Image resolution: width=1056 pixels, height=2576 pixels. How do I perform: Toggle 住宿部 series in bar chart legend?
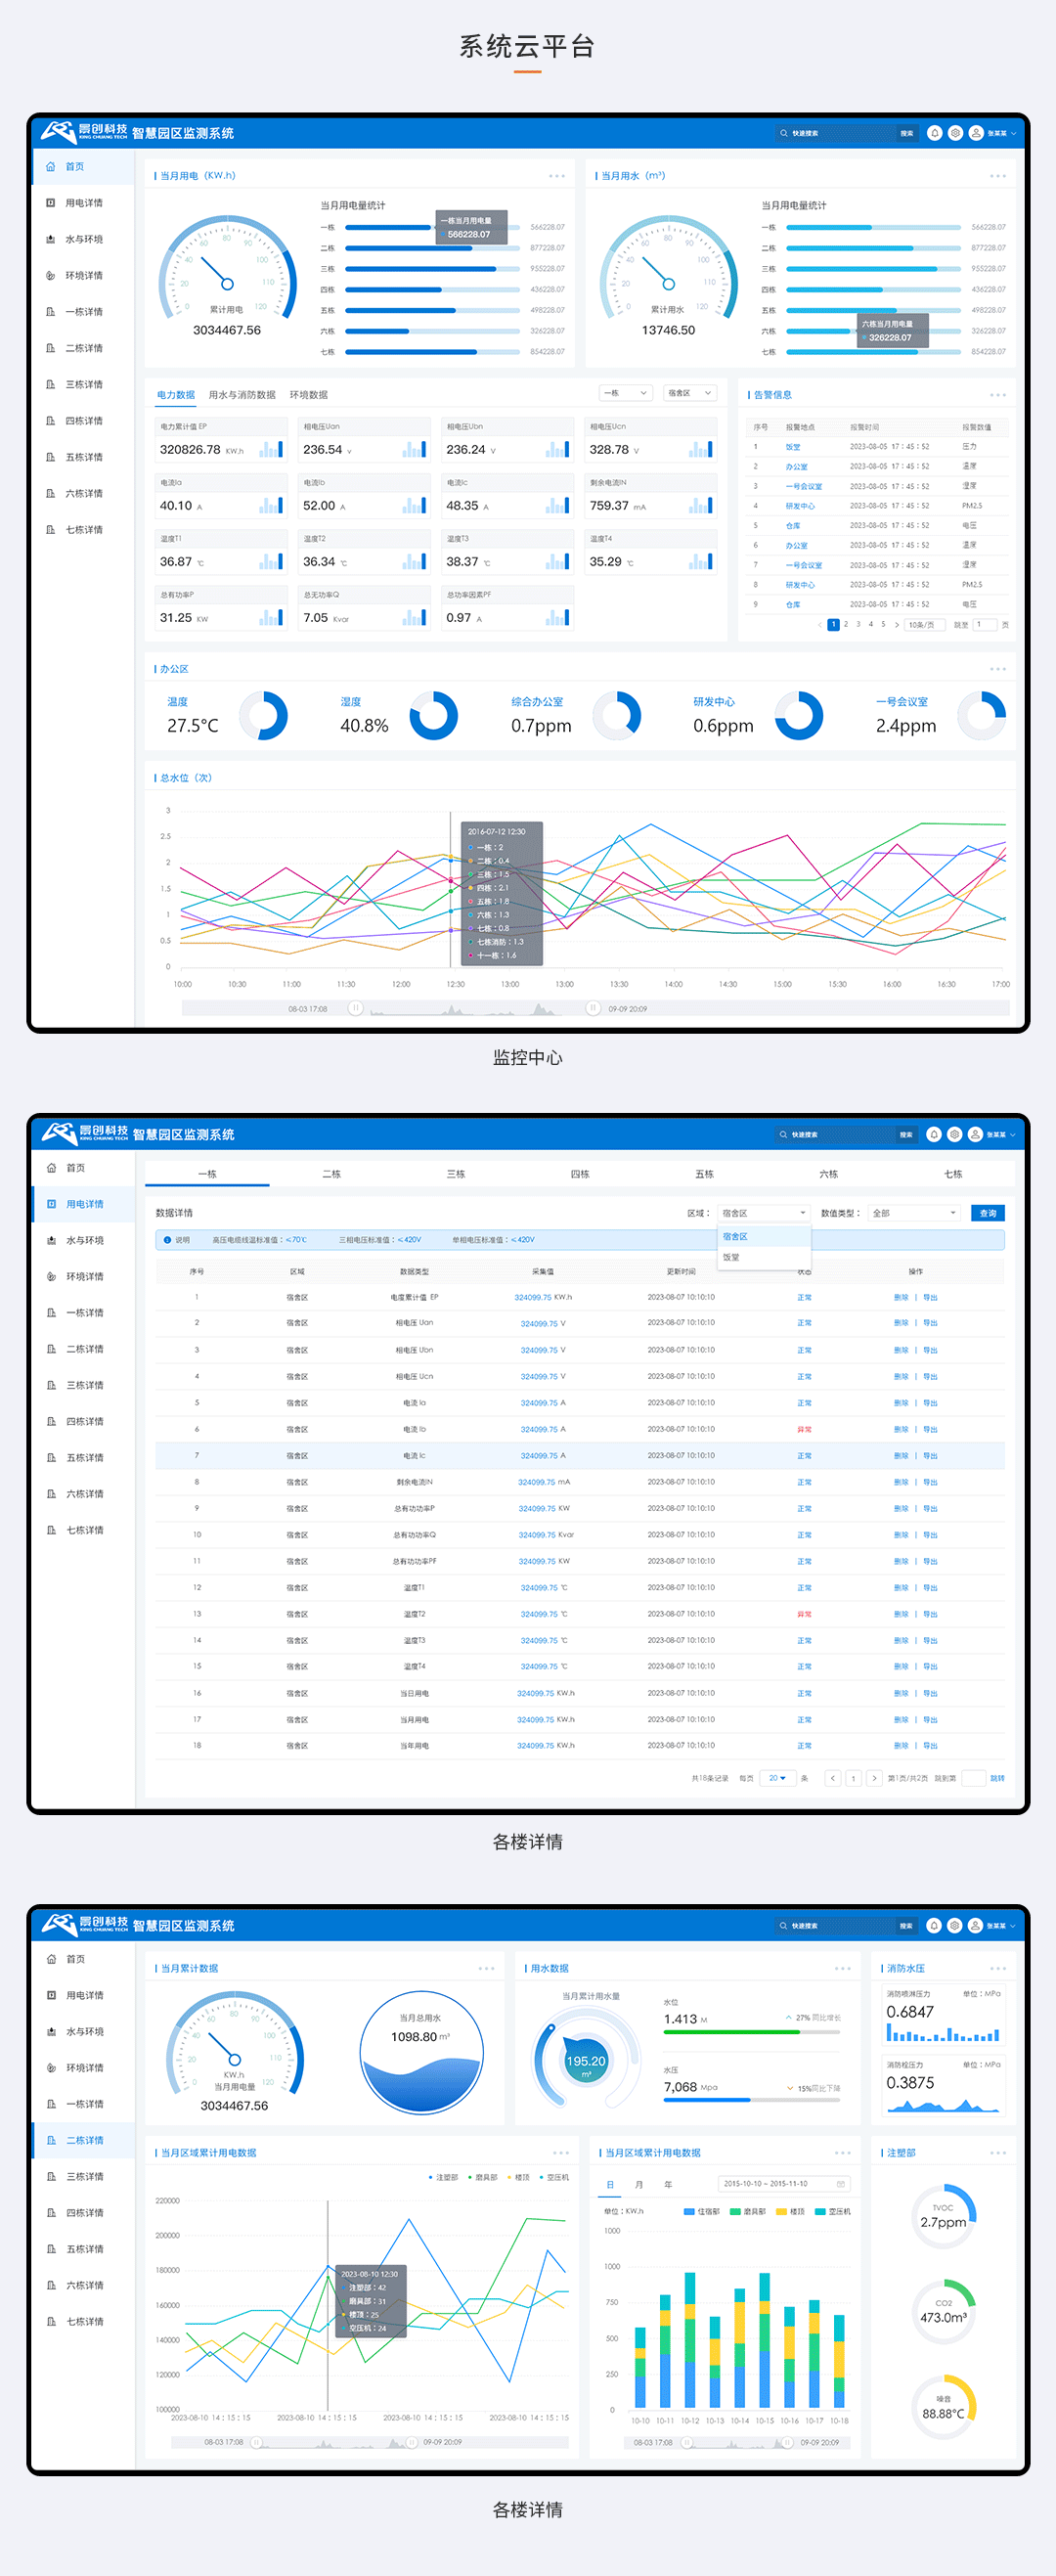coord(702,2211)
